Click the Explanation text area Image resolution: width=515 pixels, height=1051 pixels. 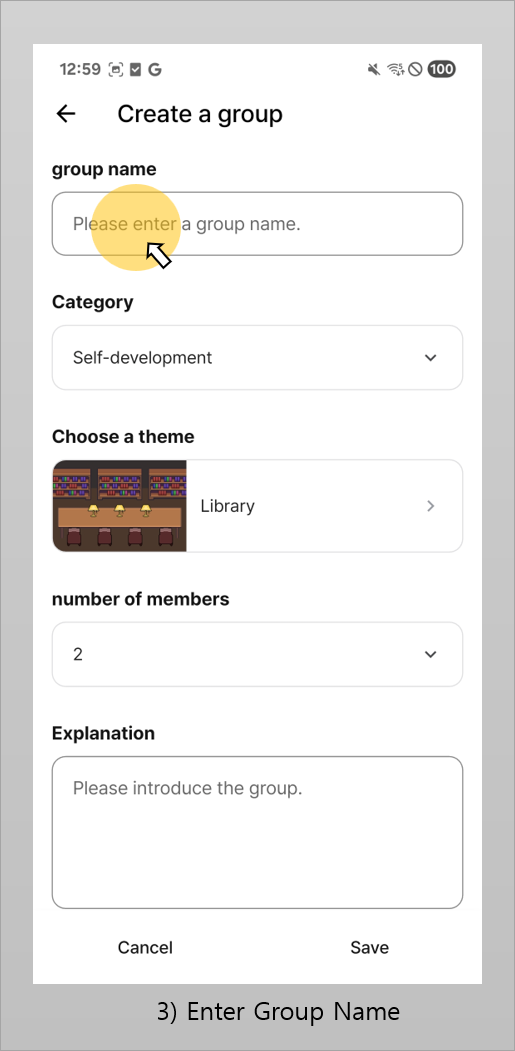(258, 832)
